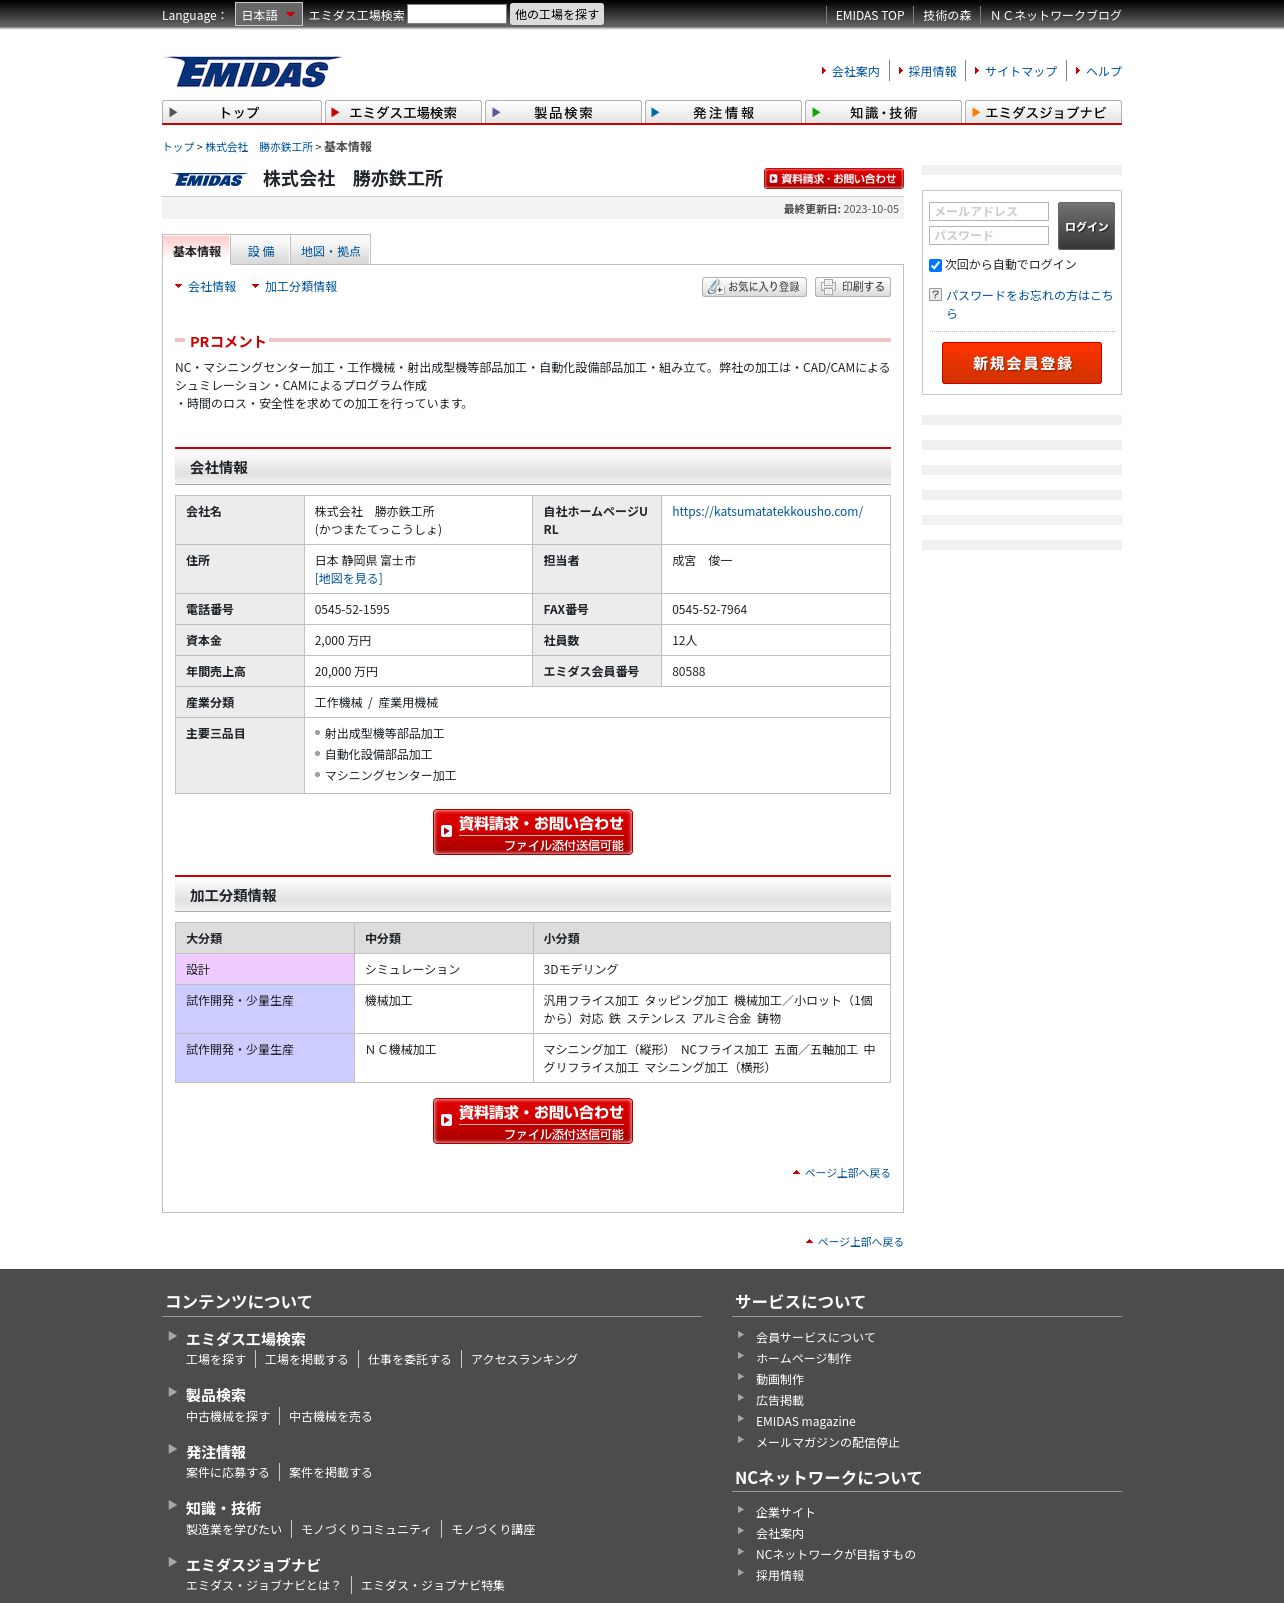
Task: Open パスワードをお忘れの方はこちら link
Action: click(x=1029, y=304)
